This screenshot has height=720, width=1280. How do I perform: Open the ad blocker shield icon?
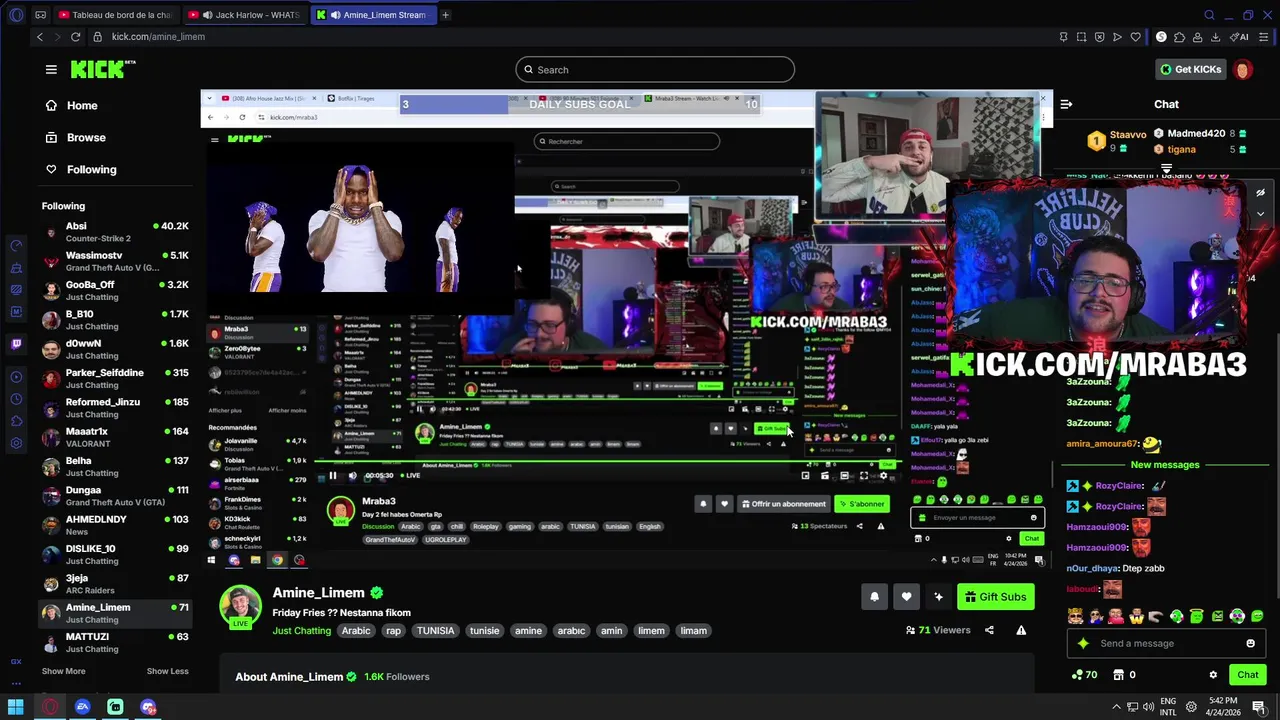(1099, 37)
